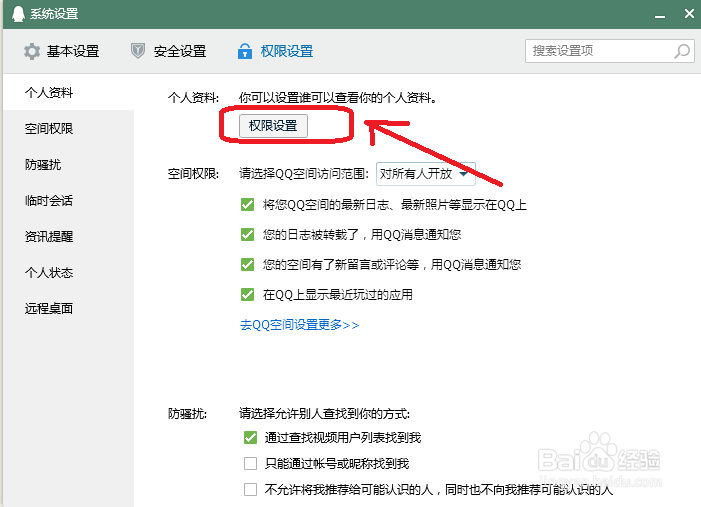Click the 权限设置 button under 个人资料
Image resolution: width=701 pixels, height=507 pixels.
coord(273,126)
